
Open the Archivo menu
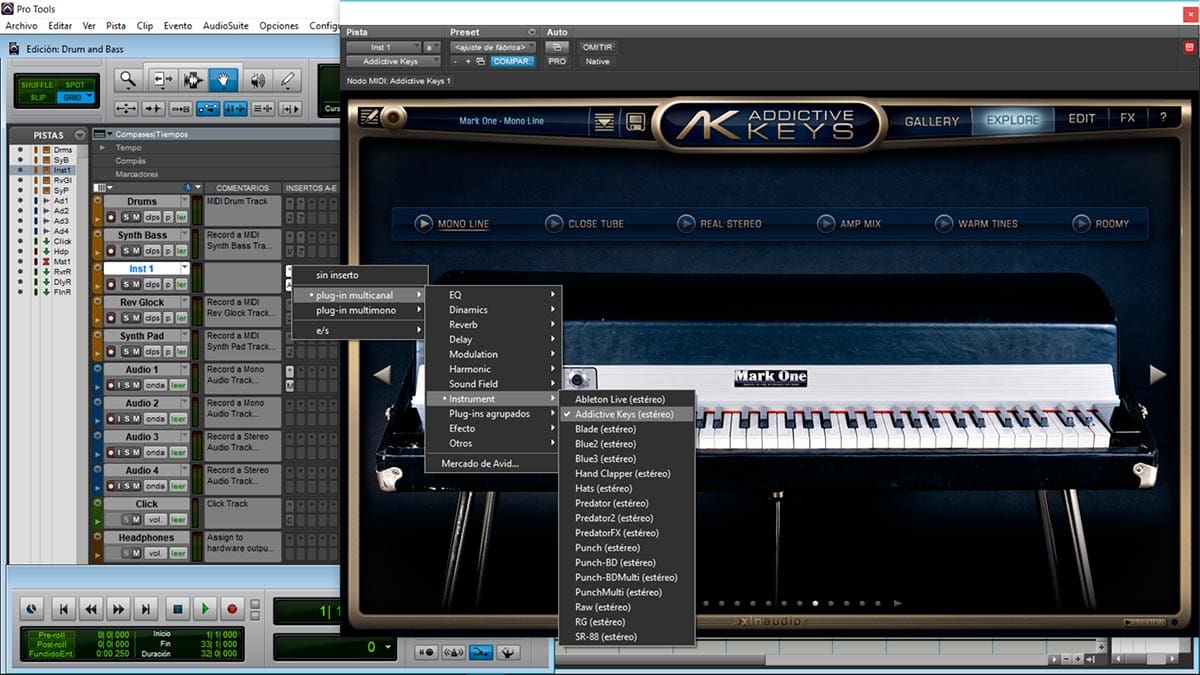[22, 25]
